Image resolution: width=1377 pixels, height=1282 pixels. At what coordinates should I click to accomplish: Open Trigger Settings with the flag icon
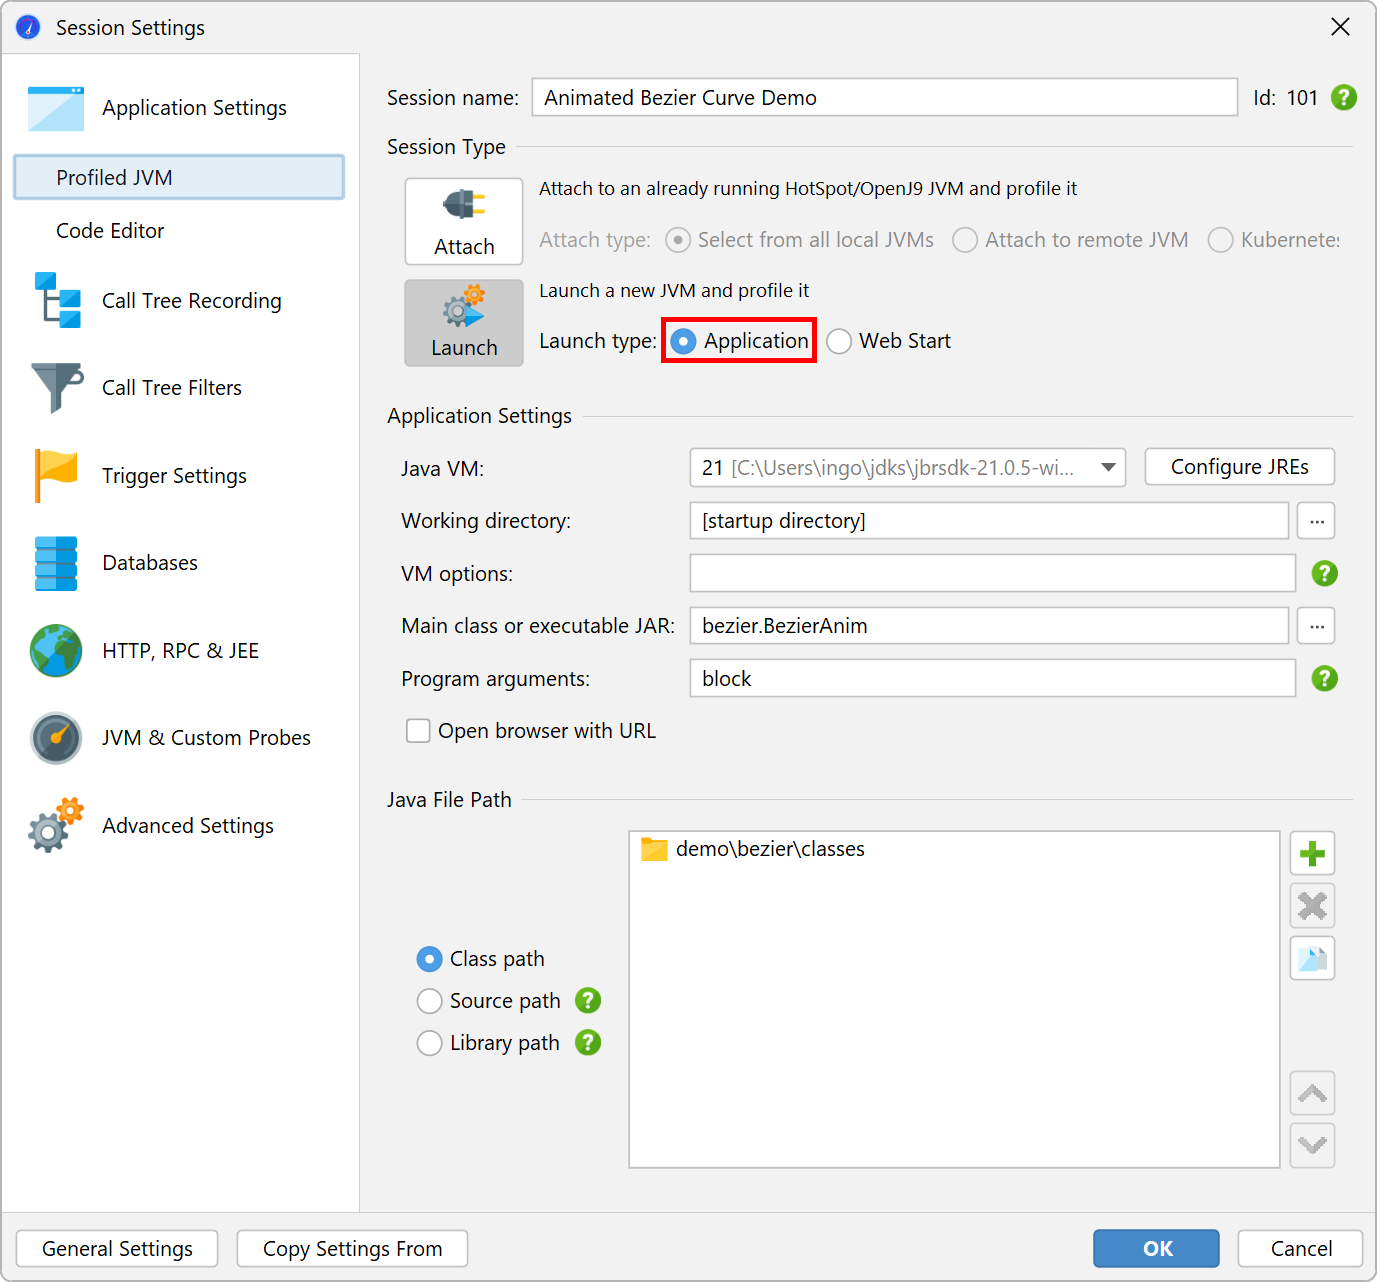pos(174,476)
